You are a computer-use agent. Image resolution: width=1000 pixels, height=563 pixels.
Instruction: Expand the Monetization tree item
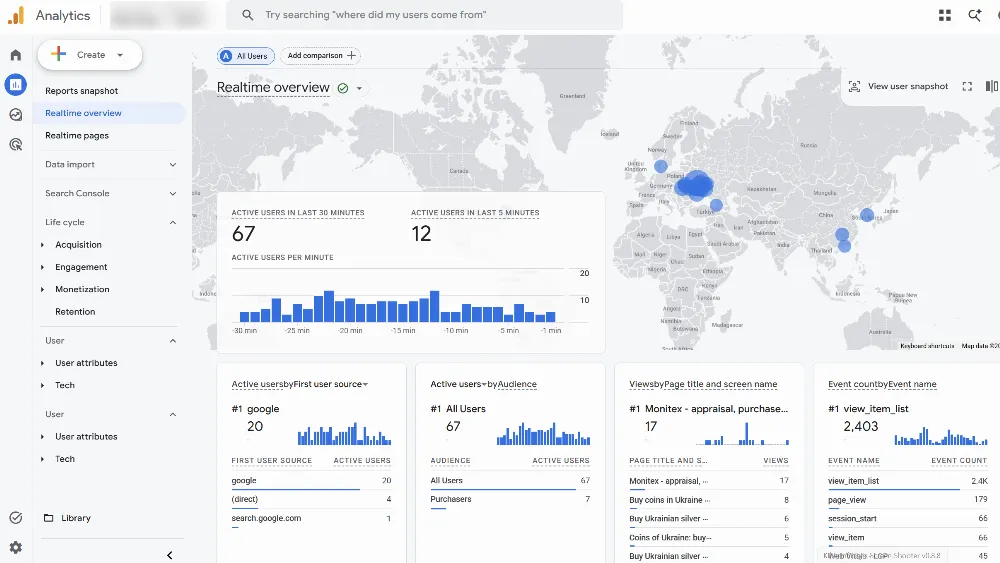click(x=43, y=289)
